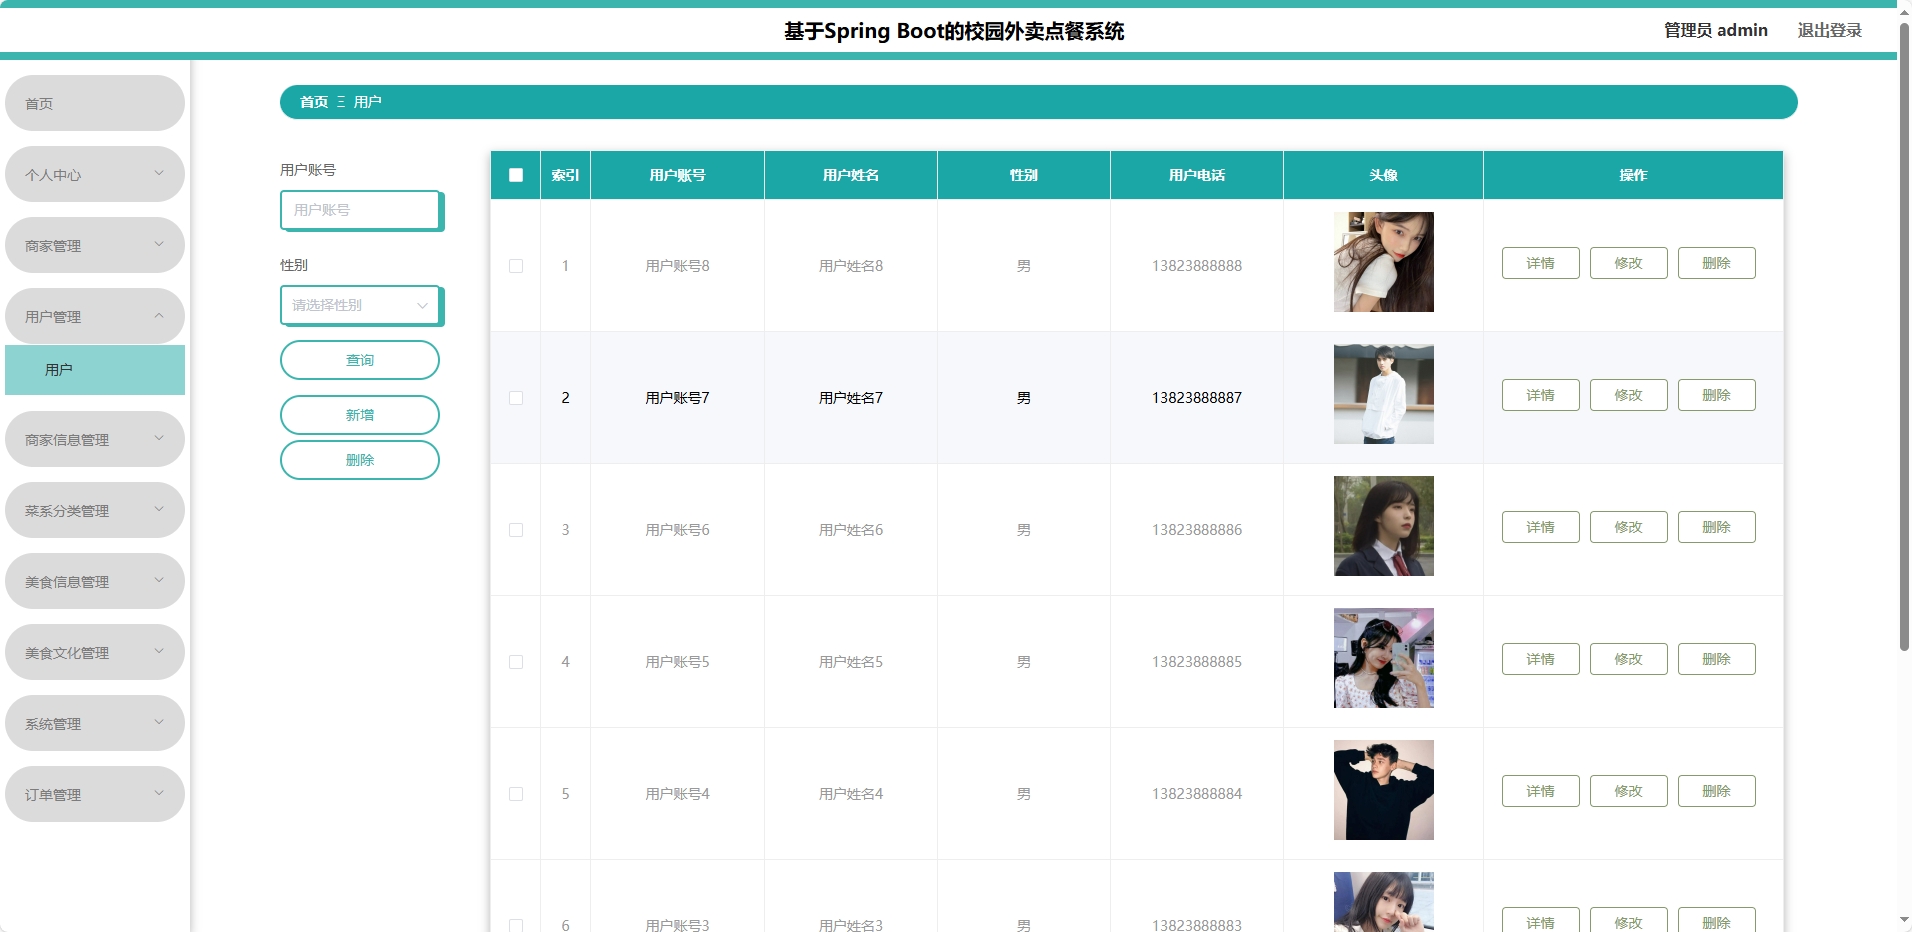Click the scrollbar down arrow
The width and height of the screenshot is (1912, 932).
(x=1904, y=921)
